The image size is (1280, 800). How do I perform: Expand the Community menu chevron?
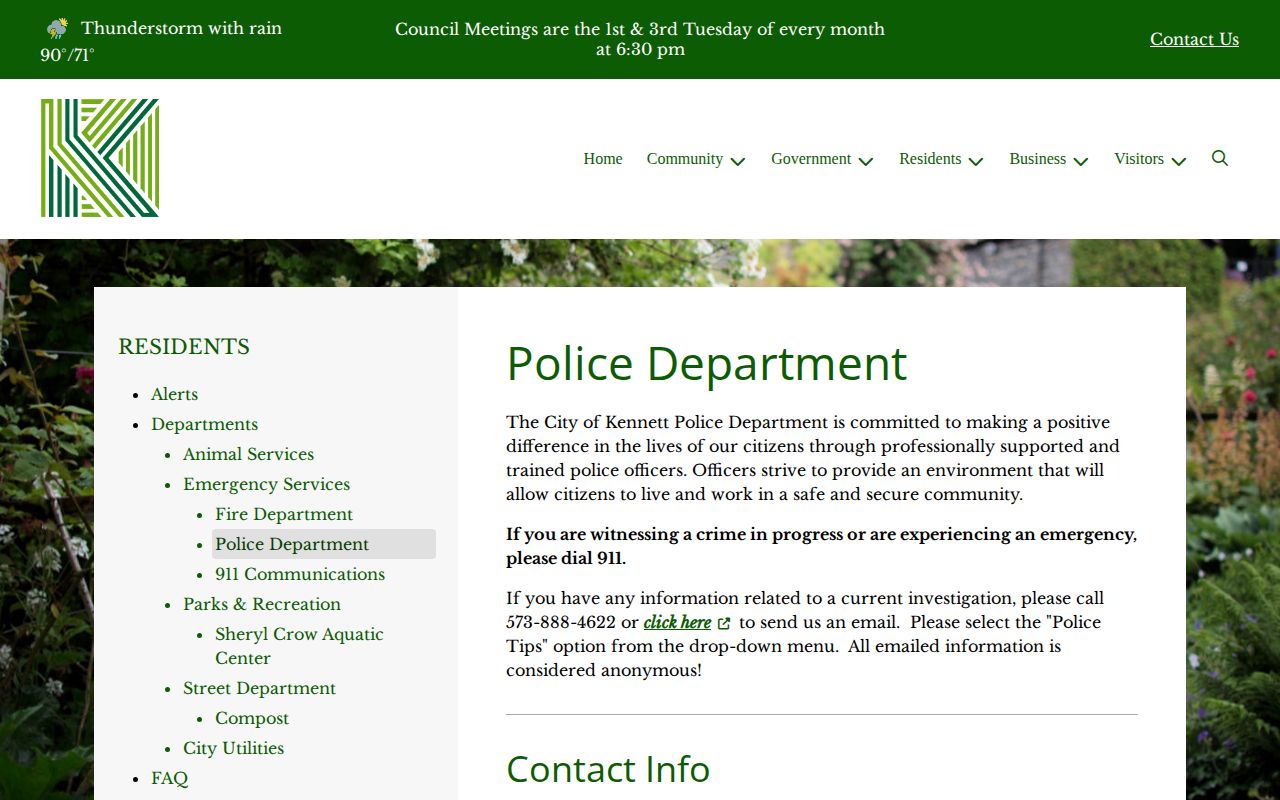click(738, 161)
